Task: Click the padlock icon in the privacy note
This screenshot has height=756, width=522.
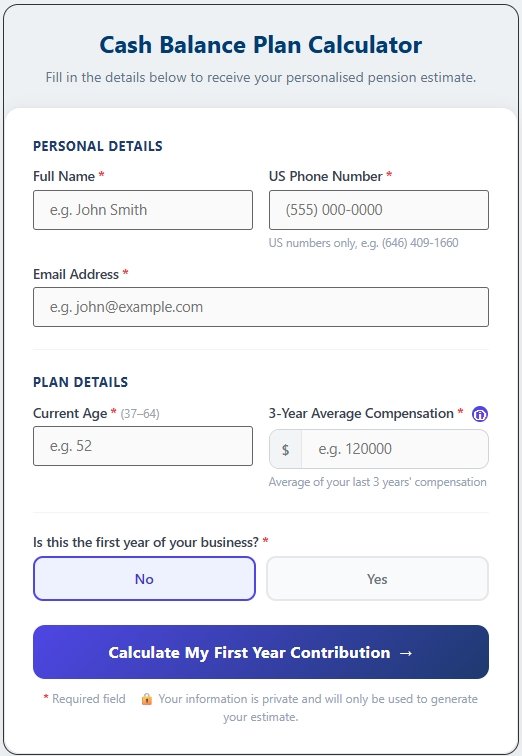Action: (147, 699)
